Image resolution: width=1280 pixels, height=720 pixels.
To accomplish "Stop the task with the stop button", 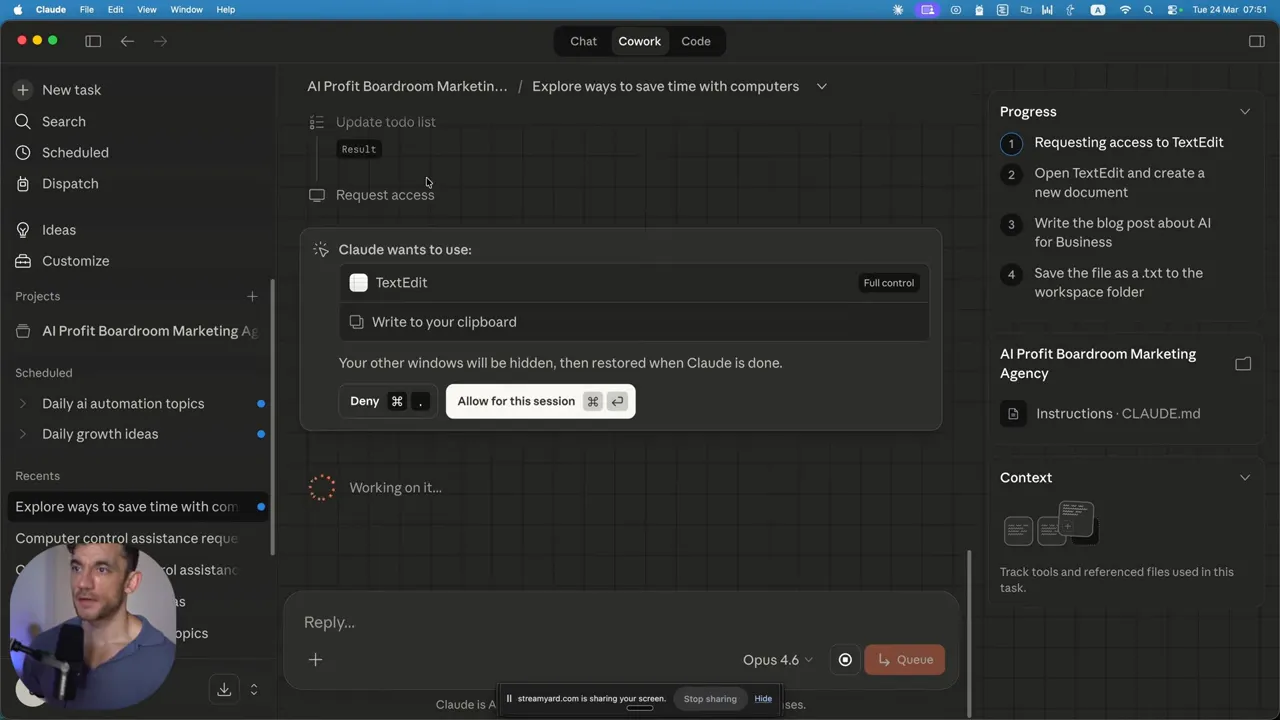I will (x=845, y=660).
